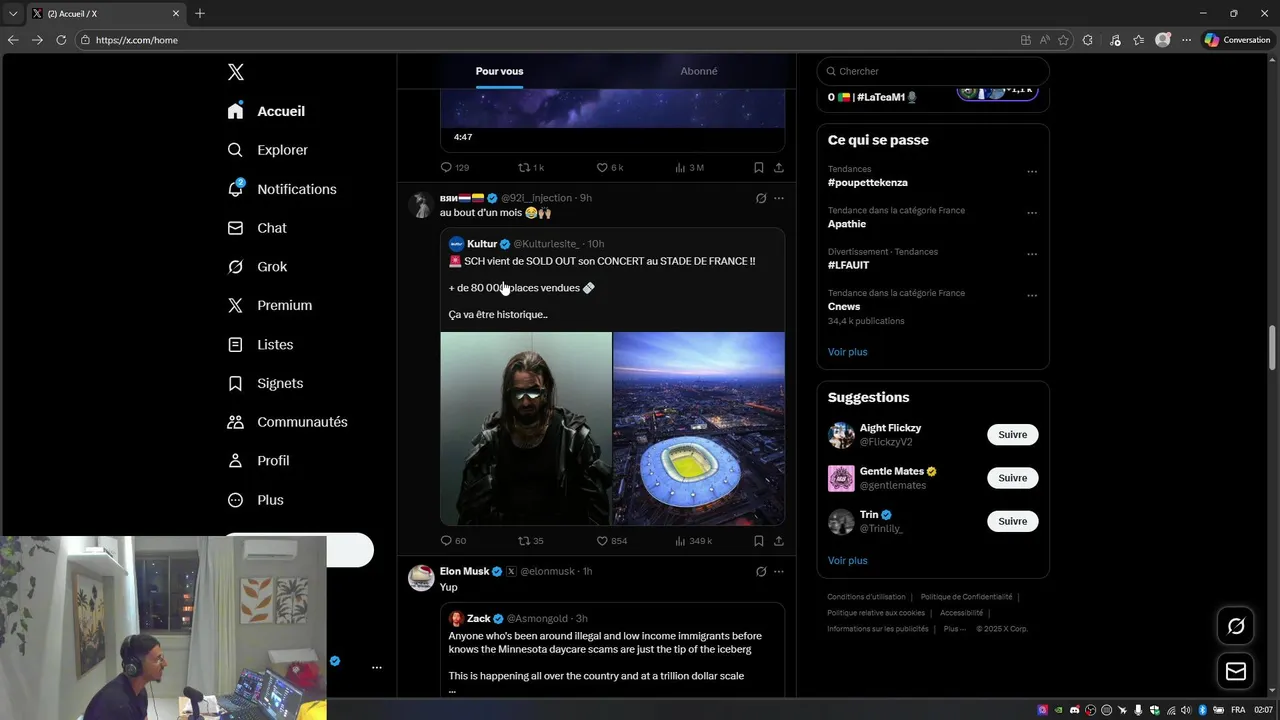Open the tab search dropdown arrow

(x=13, y=13)
